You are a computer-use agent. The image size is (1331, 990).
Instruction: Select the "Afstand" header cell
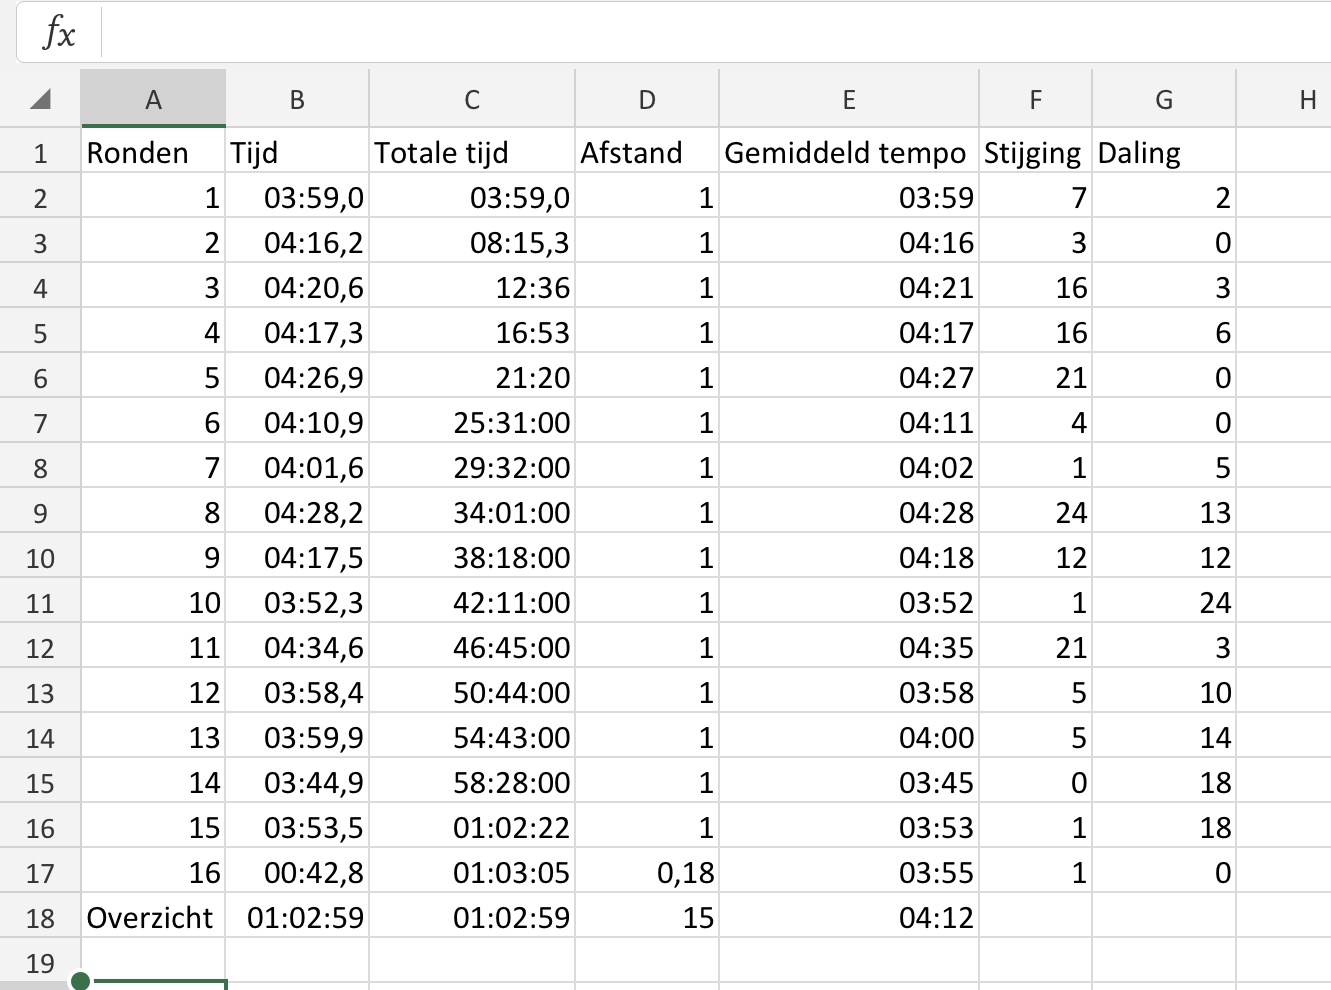coord(647,153)
